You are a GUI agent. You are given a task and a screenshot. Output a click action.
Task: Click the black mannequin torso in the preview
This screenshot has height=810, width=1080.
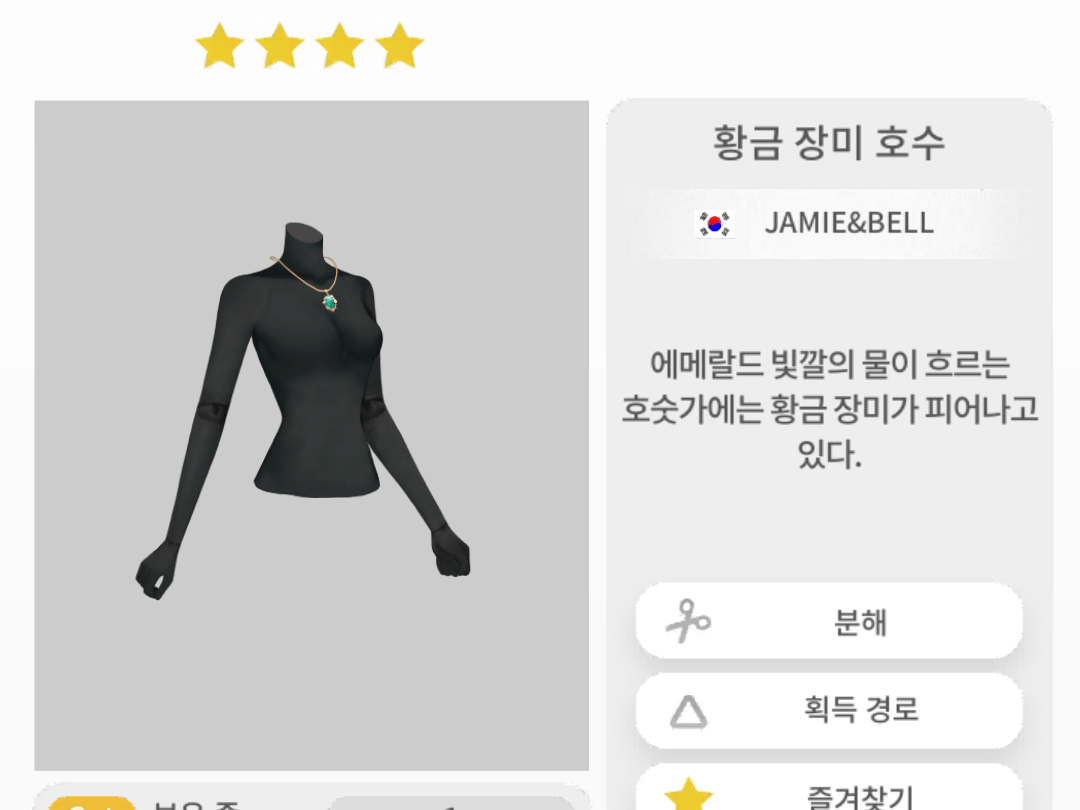(x=317, y=386)
